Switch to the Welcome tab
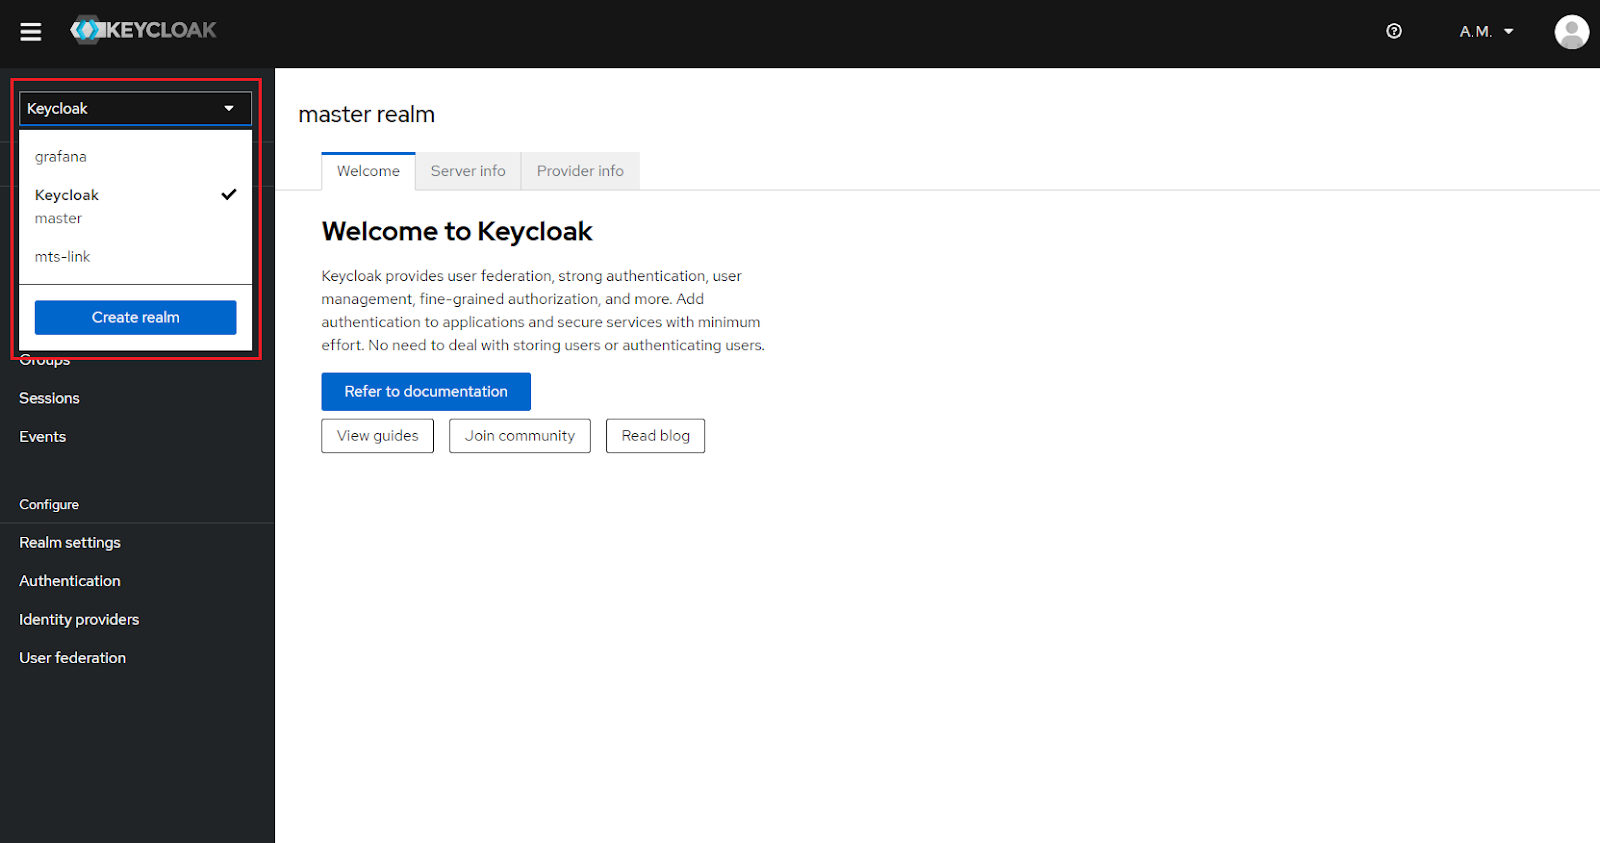Image resolution: width=1600 pixels, height=843 pixels. [368, 171]
